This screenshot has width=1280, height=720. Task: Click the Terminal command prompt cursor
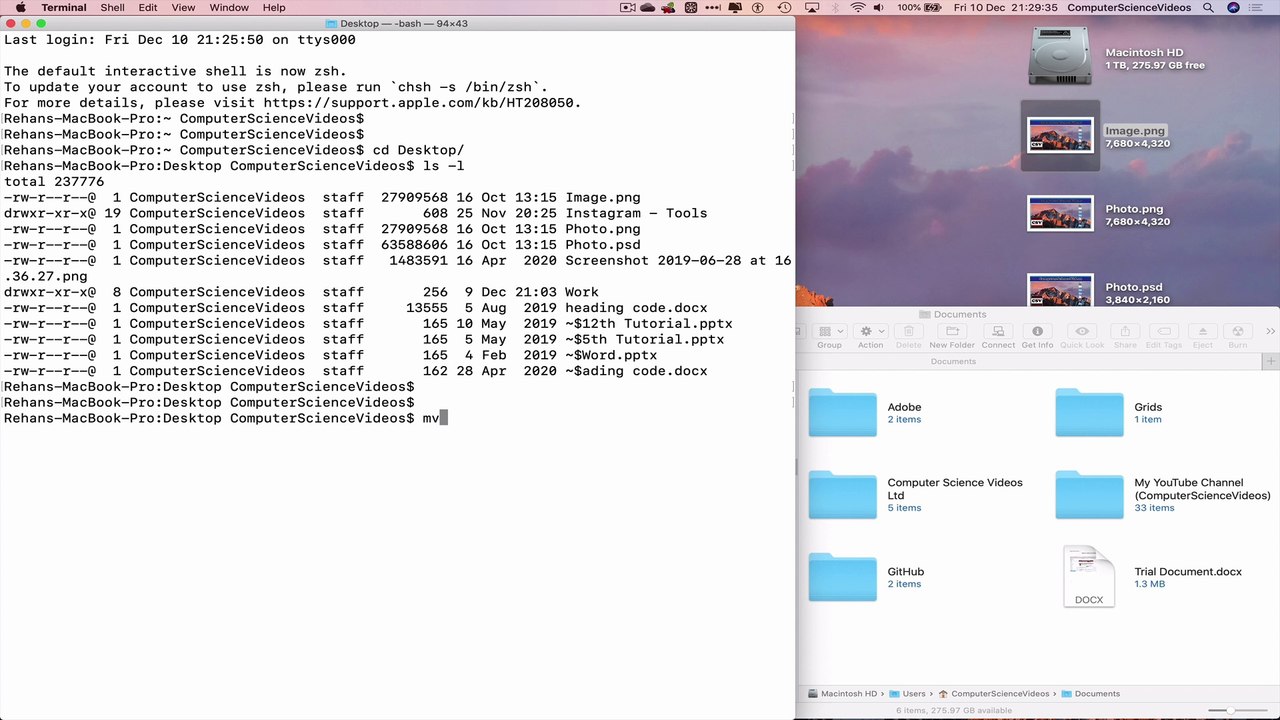(x=443, y=418)
